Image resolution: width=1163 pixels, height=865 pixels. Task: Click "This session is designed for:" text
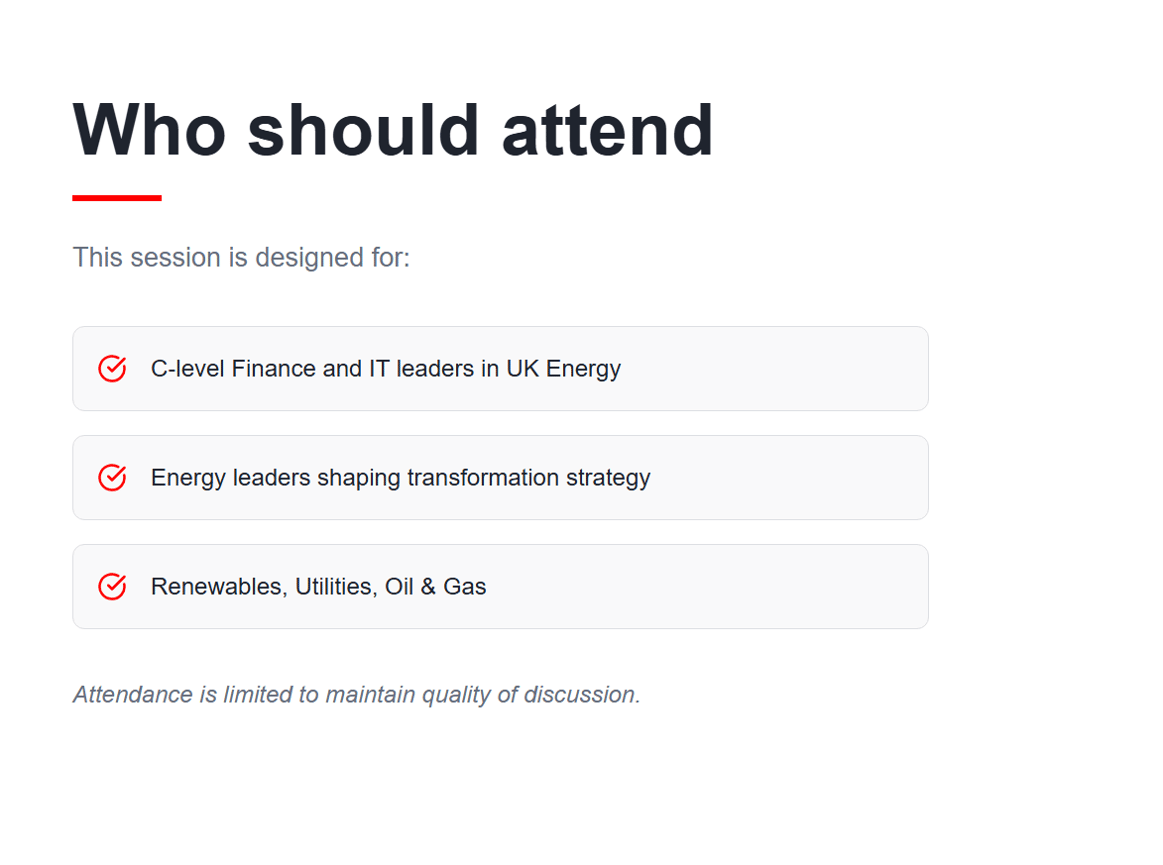pyautogui.click(x=241, y=258)
